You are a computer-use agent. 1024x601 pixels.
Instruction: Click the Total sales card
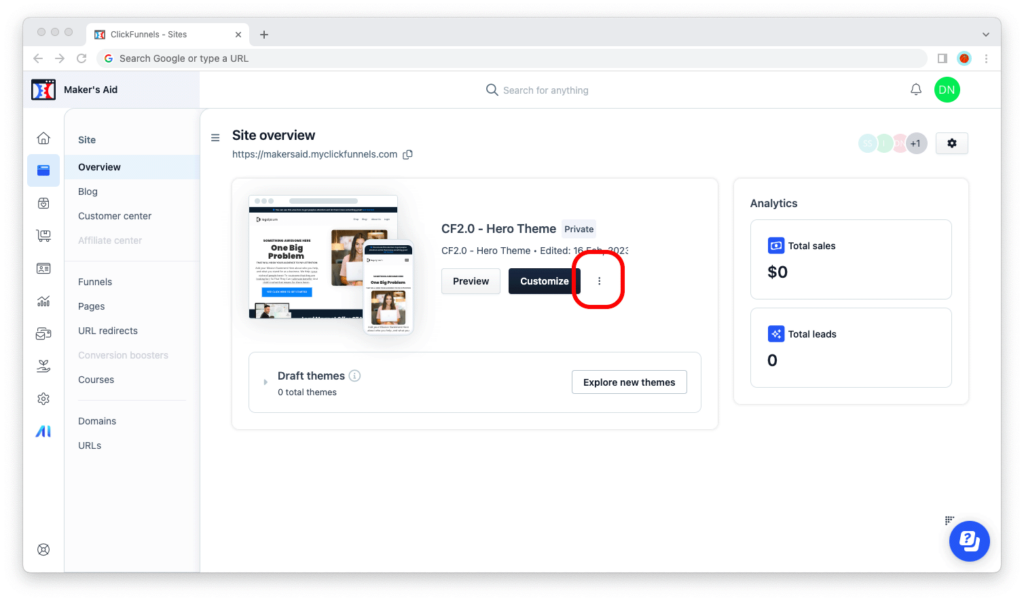click(x=851, y=259)
